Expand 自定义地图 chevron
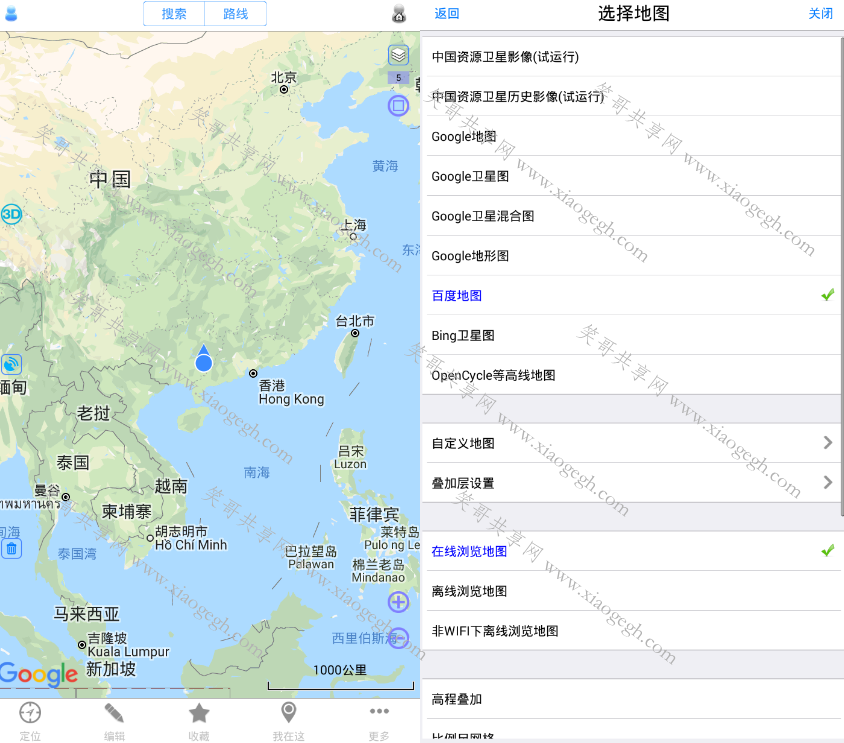Screen dimensions: 844x743 pos(828,443)
